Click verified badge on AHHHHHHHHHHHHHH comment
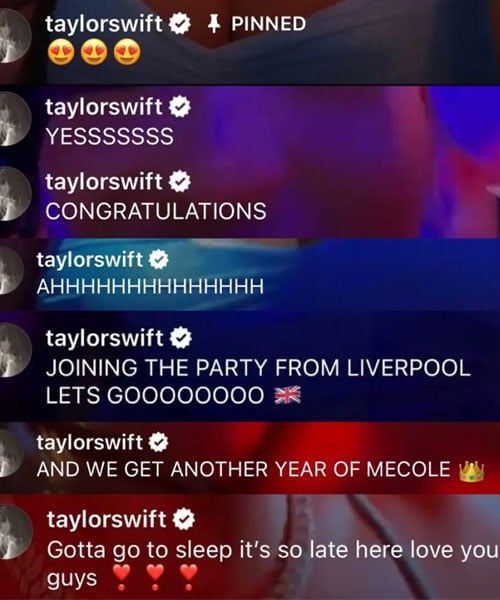The width and height of the screenshot is (500, 600). coord(158,260)
